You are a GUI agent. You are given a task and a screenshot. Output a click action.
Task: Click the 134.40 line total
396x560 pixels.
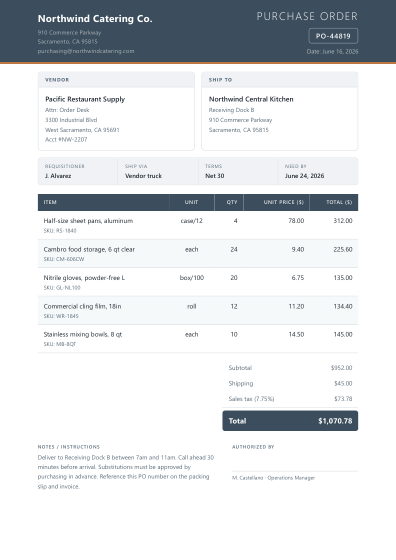(x=343, y=306)
